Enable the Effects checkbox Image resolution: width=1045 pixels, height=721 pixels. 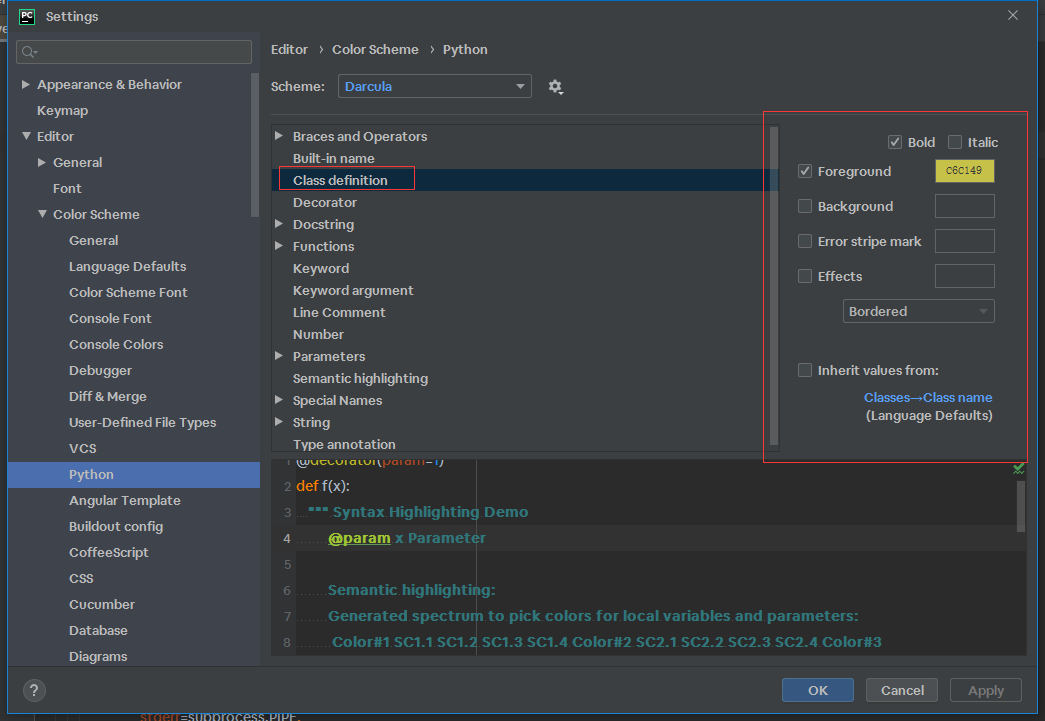805,276
